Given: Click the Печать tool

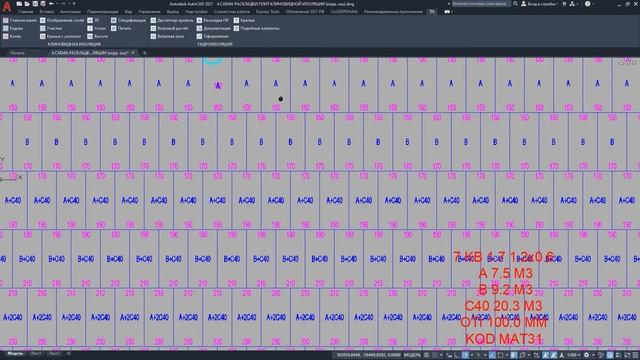Looking at the screenshot, I should tap(121, 28).
